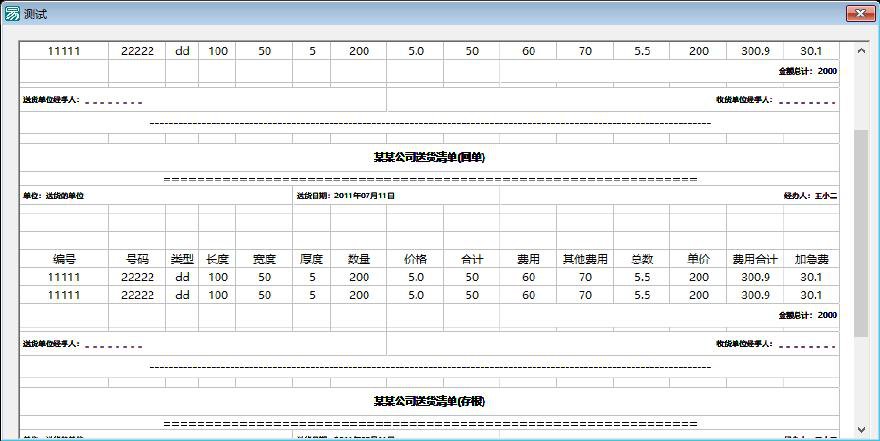Viewport: 880px width, 441px height.
Task: Click the 某某公司送货清单(存根) title
Action: (x=429, y=401)
